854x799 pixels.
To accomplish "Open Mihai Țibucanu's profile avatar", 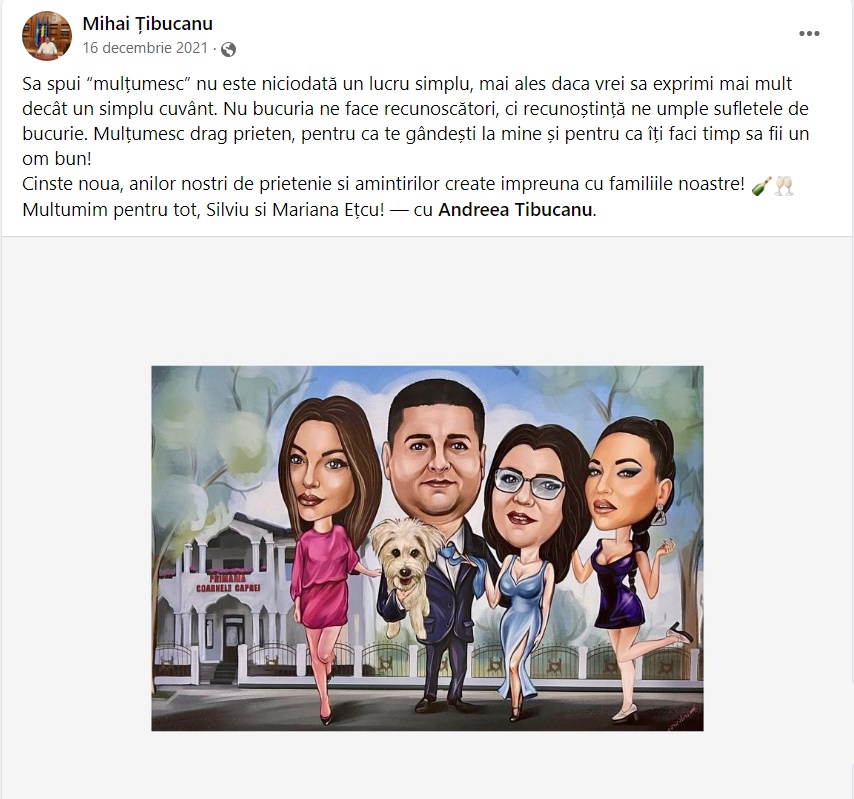I will (x=47, y=36).
